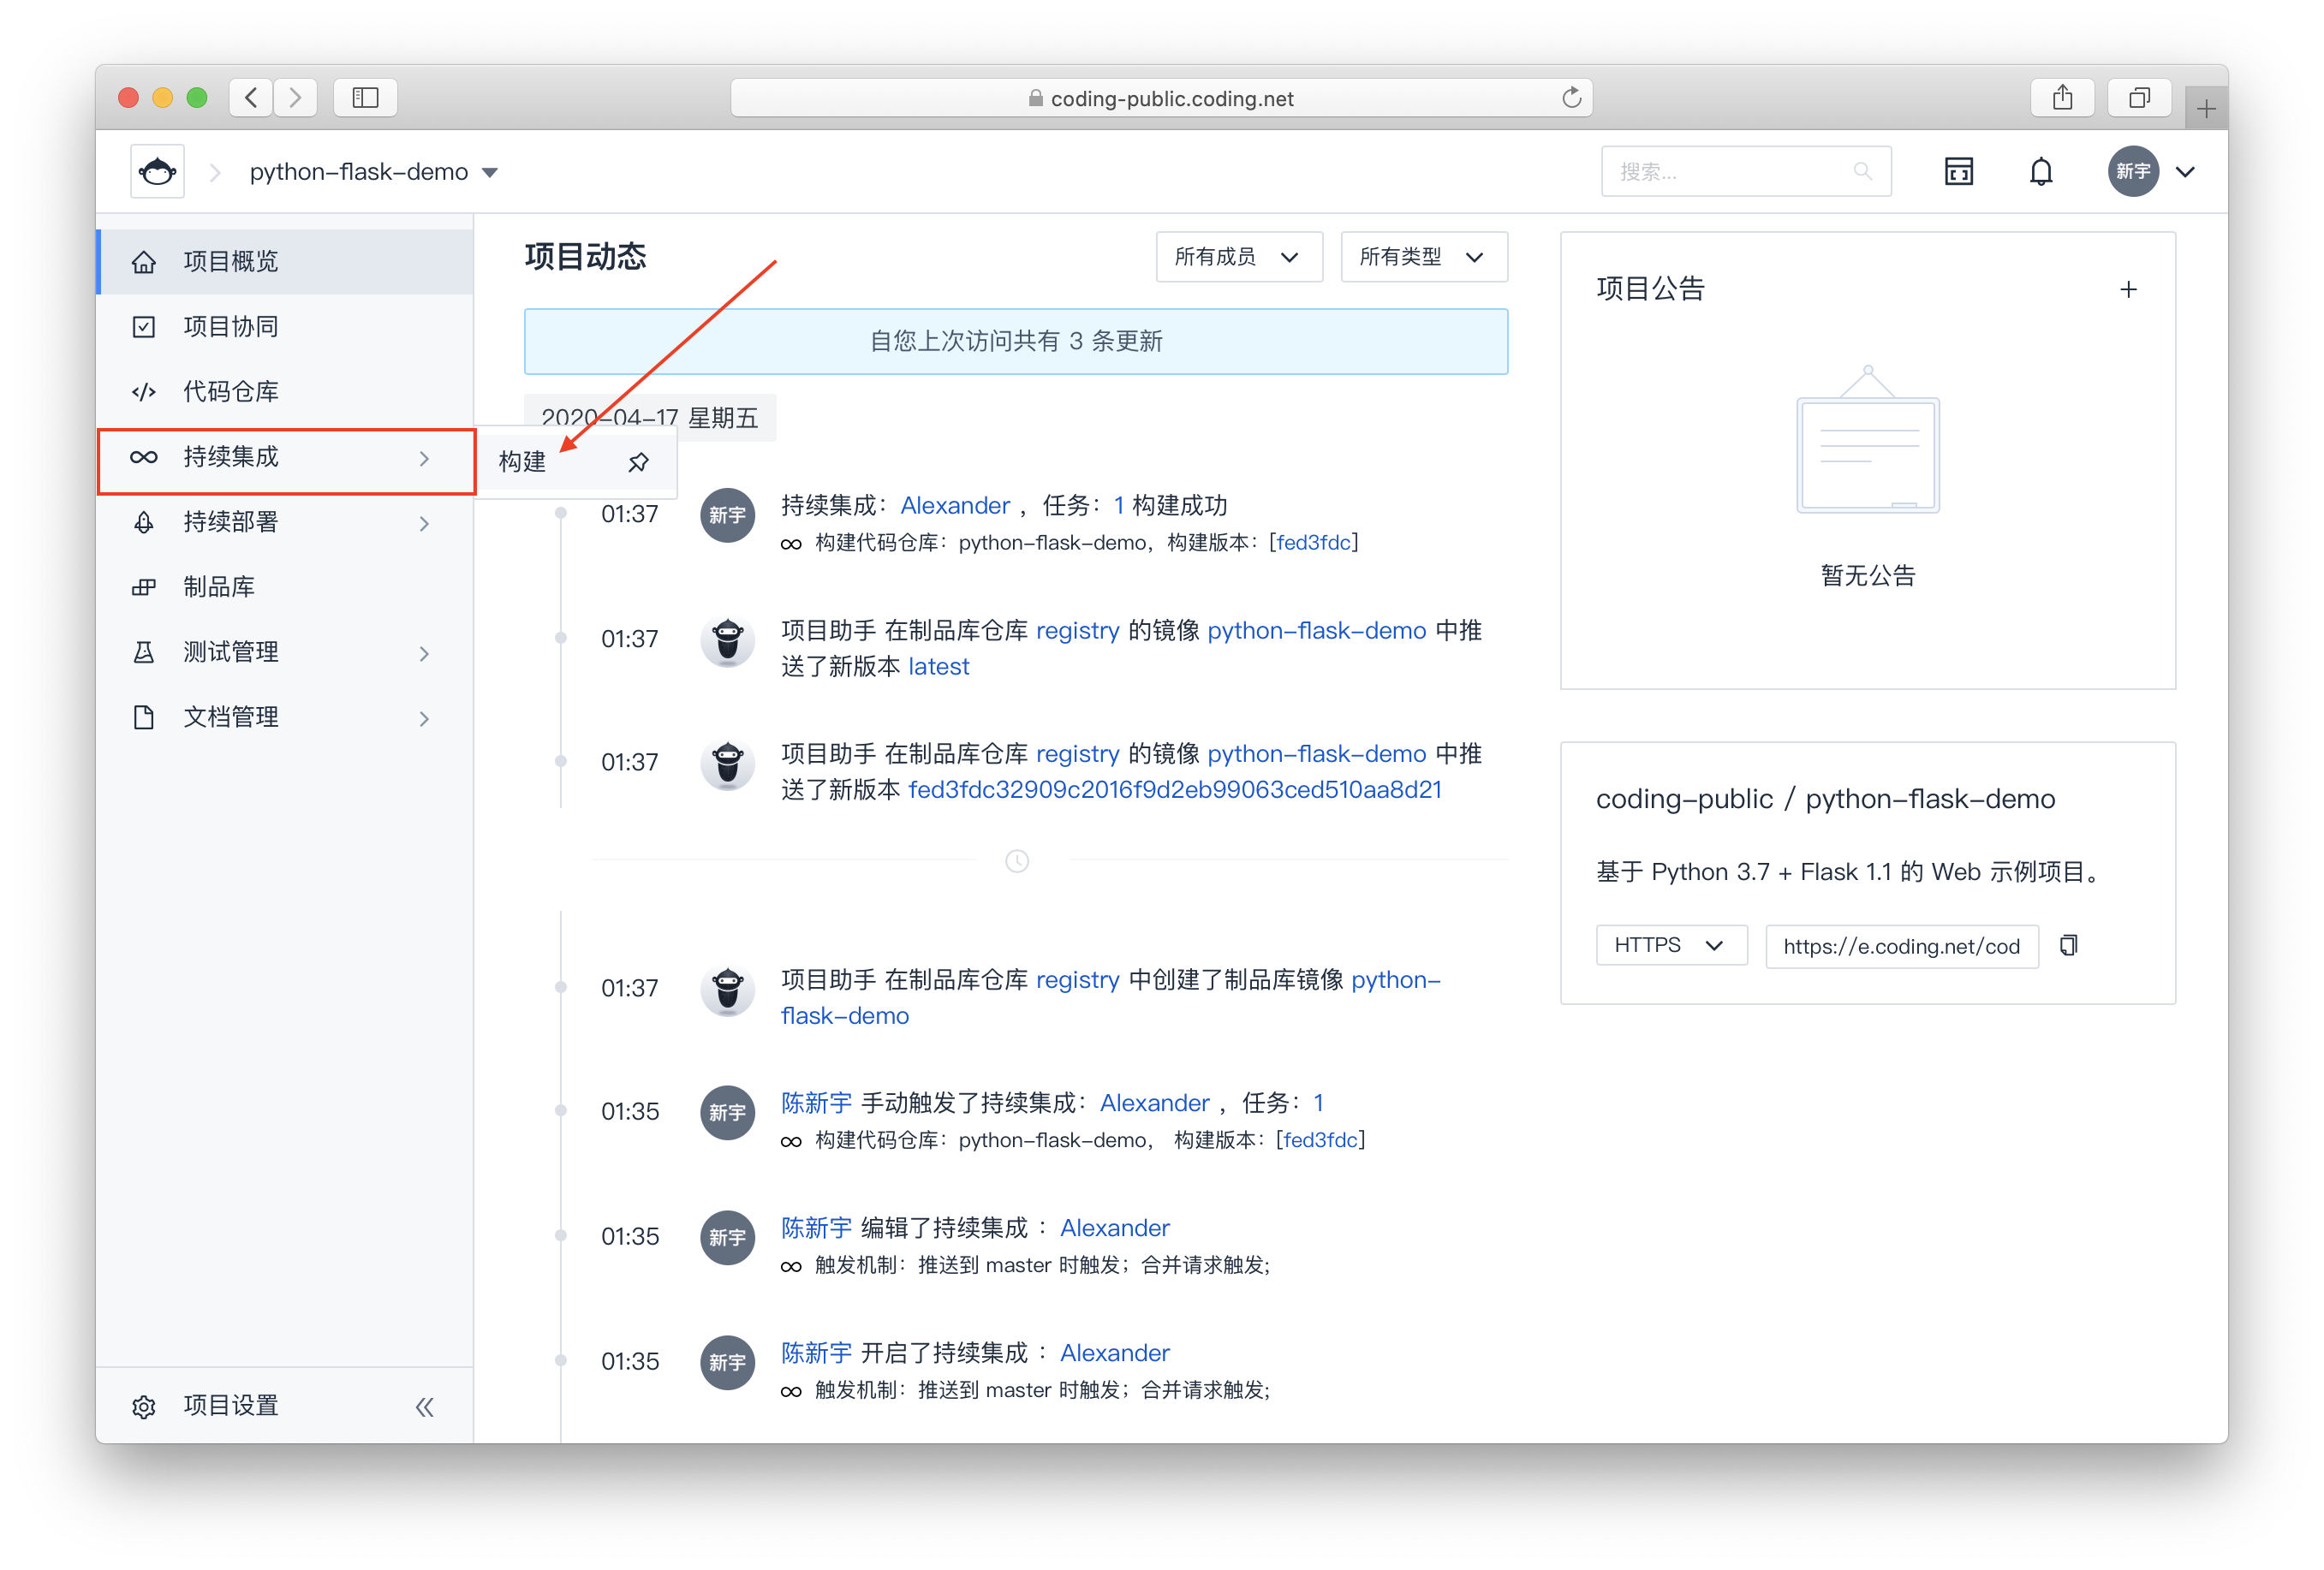Screen dimensions: 2324x1570
Task: Open the 所有成员 member filter dropdown
Action: pos(1238,257)
